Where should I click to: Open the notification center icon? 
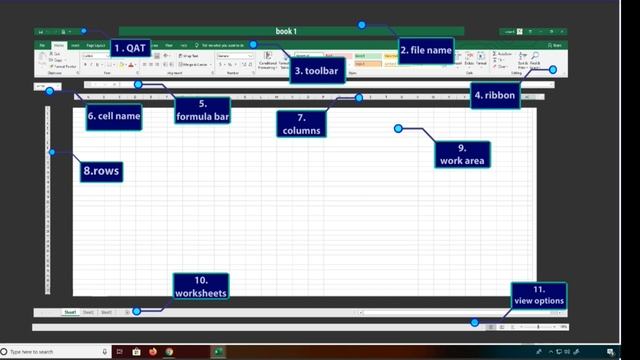pyautogui.click(x=610, y=351)
